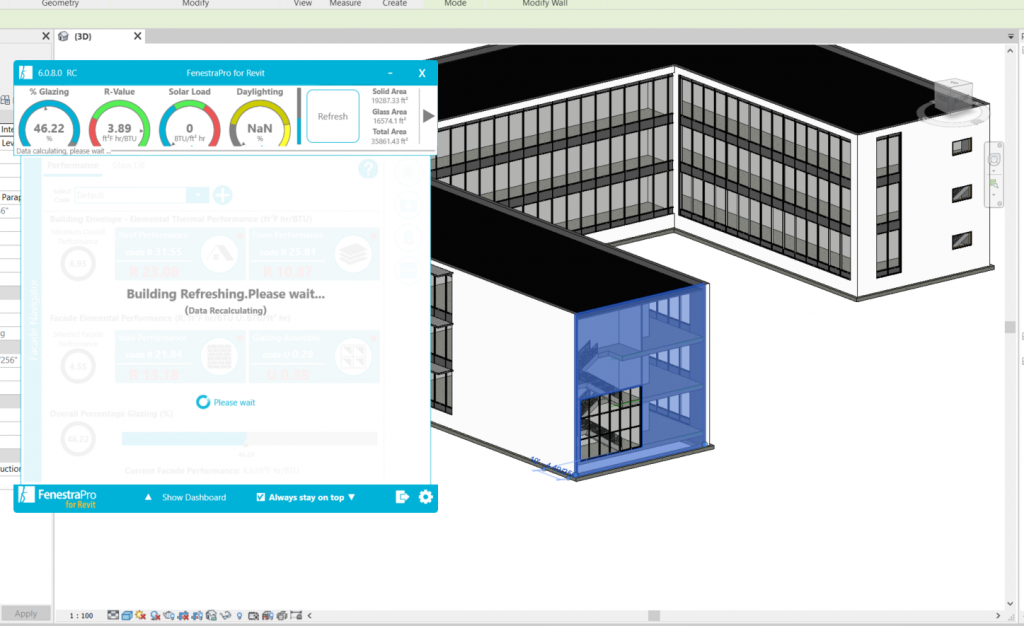The image size is (1024, 626).
Task: Open the navigation wheel dropdown arrow
Action: (x=994, y=171)
